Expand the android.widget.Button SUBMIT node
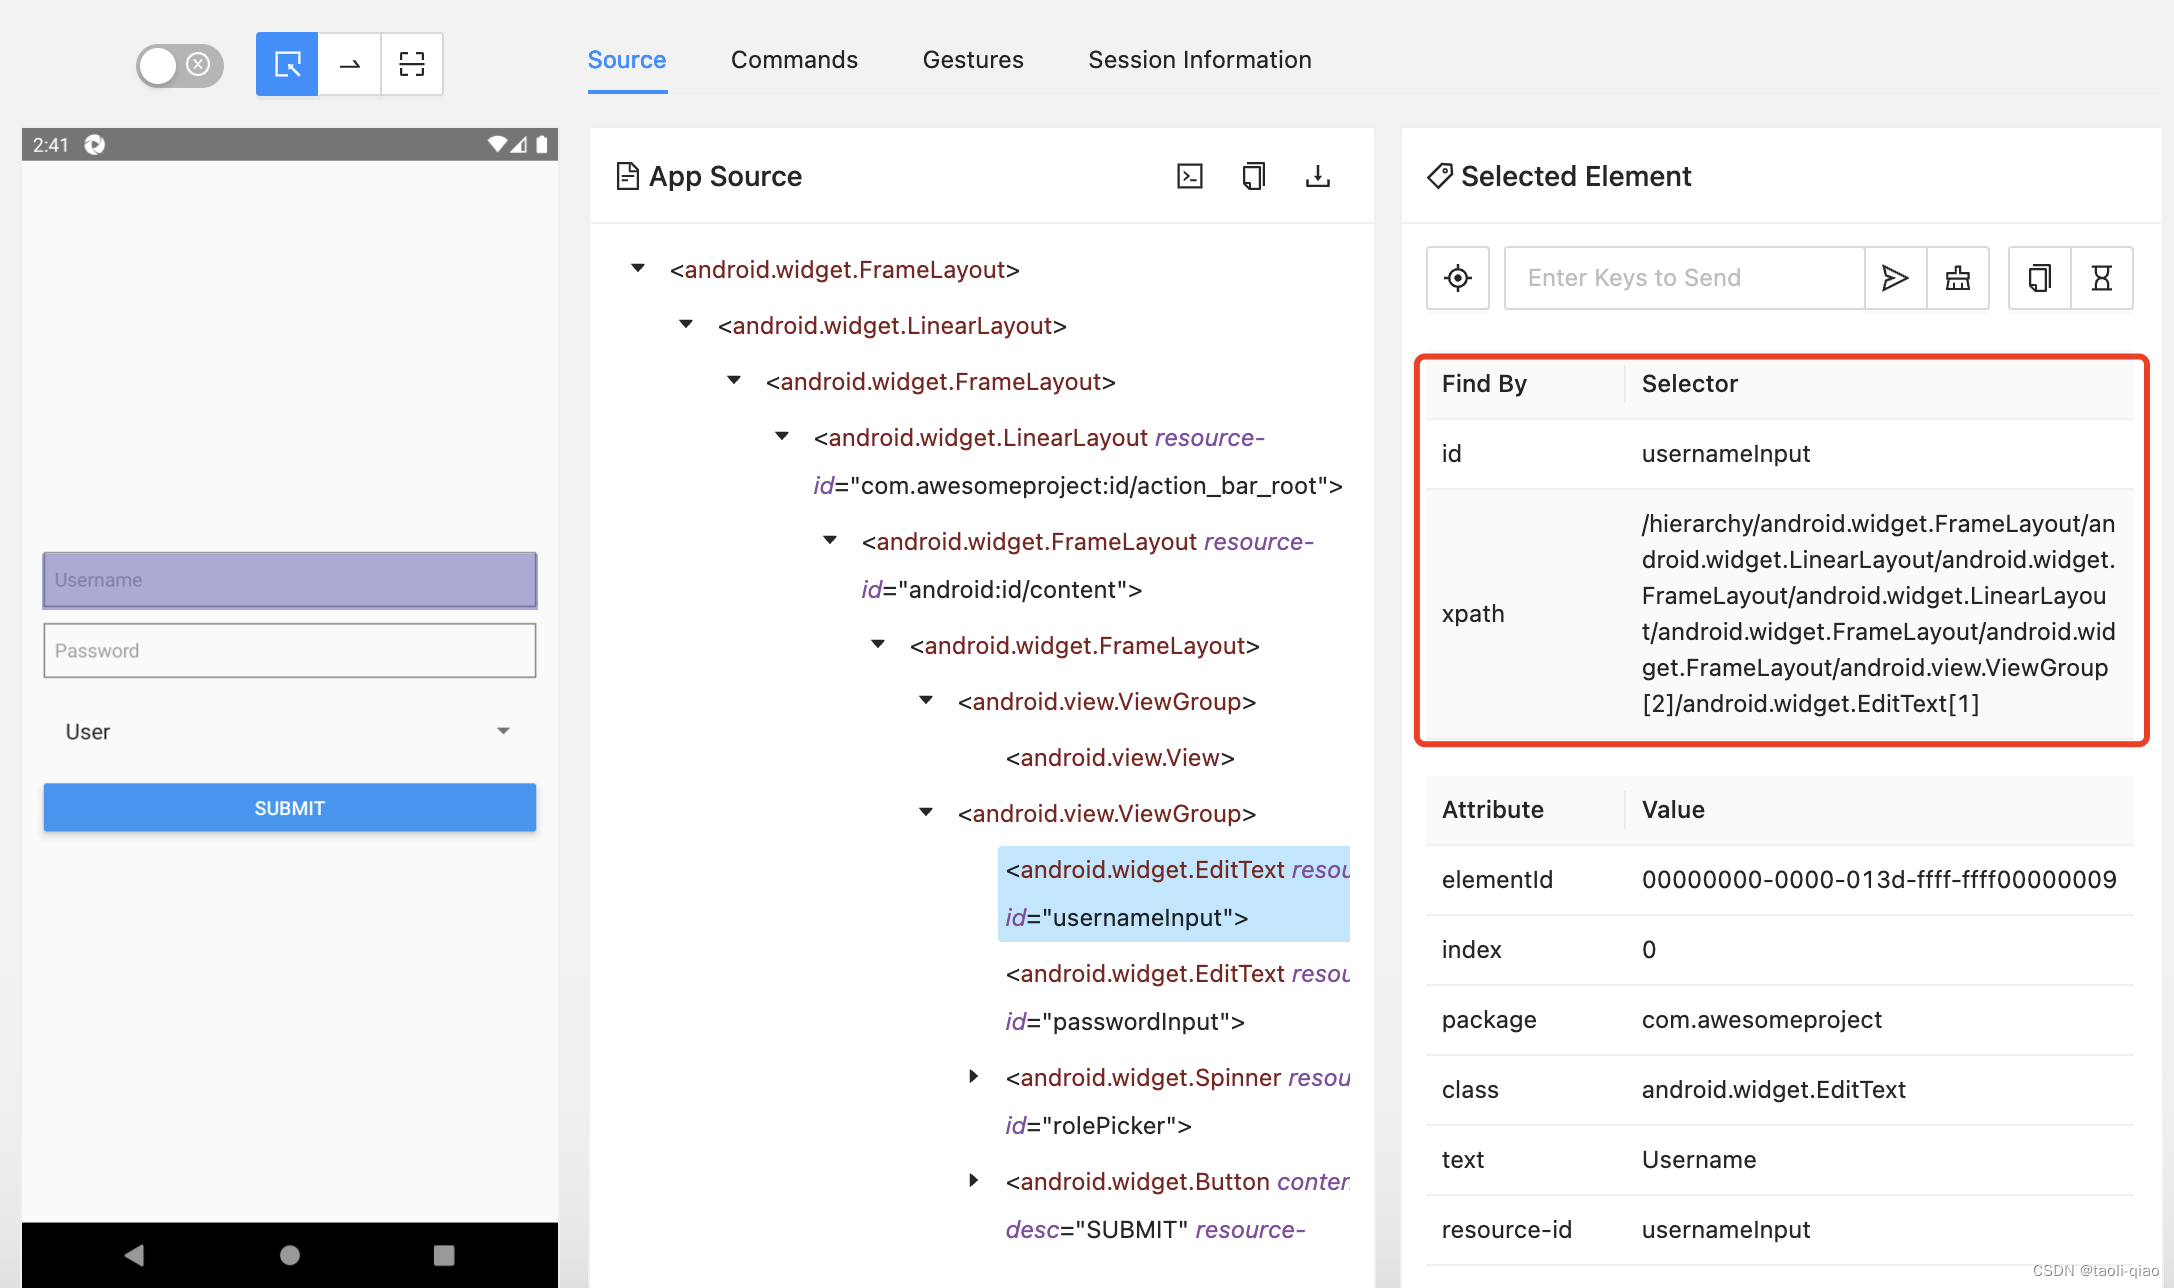The image size is (2174, 1288). pyautogui.click(x=973, y=1180)
